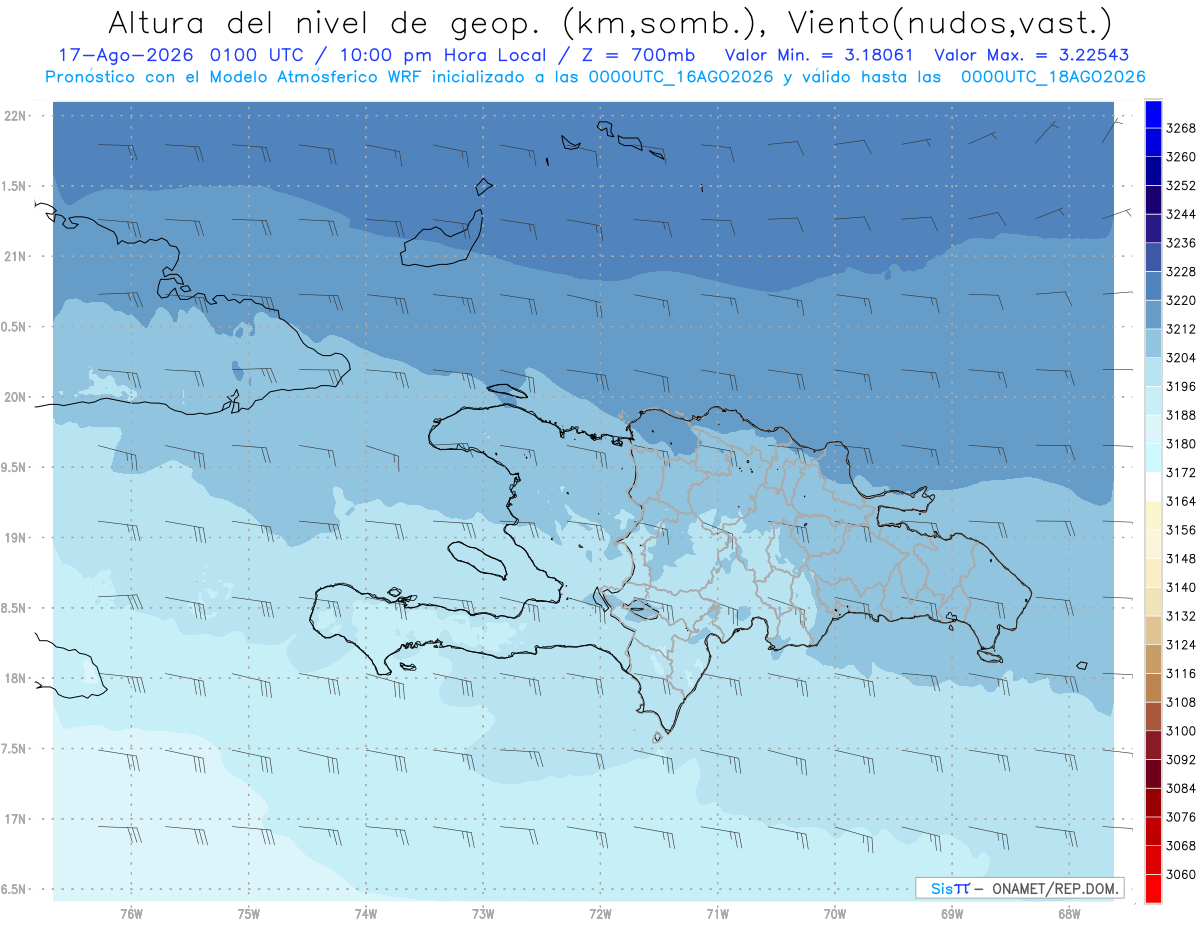This screenshot has width=1200, height=927.
Task: Click the '9.5N' latitude label
Action: point(12,467)
